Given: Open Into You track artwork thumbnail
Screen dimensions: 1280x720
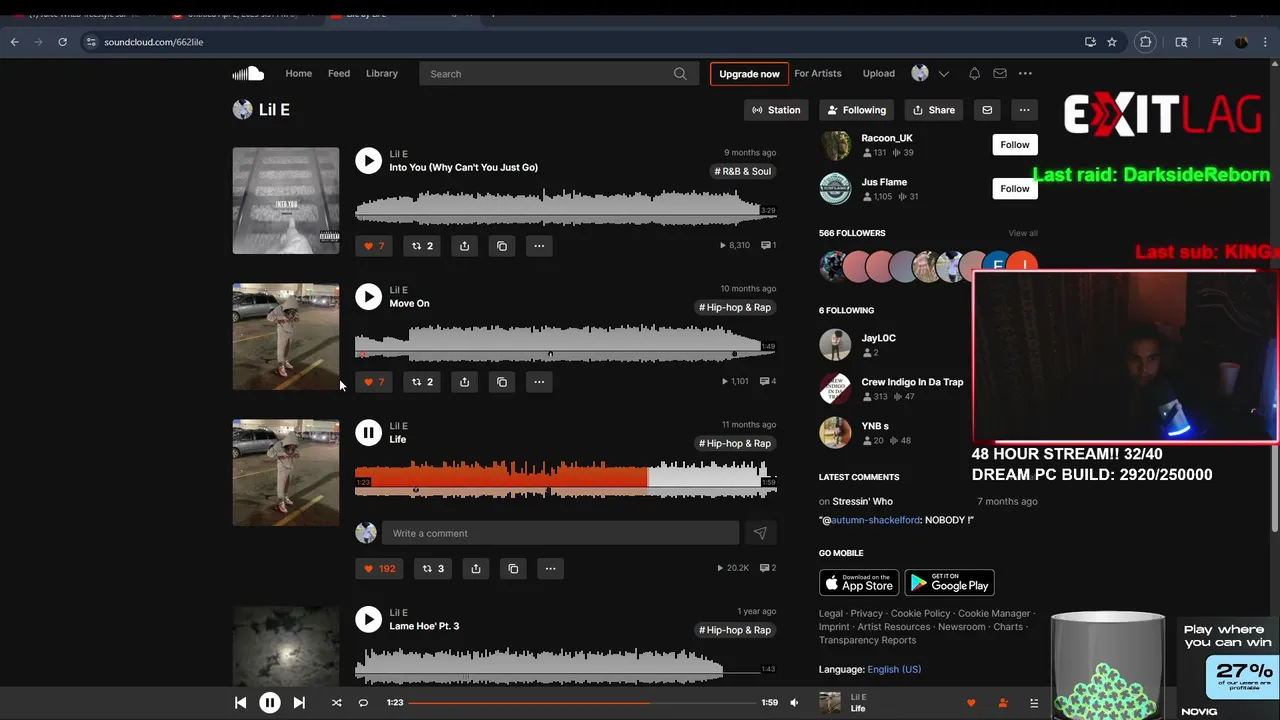Looking at the screenshot, I should point(286,201).
